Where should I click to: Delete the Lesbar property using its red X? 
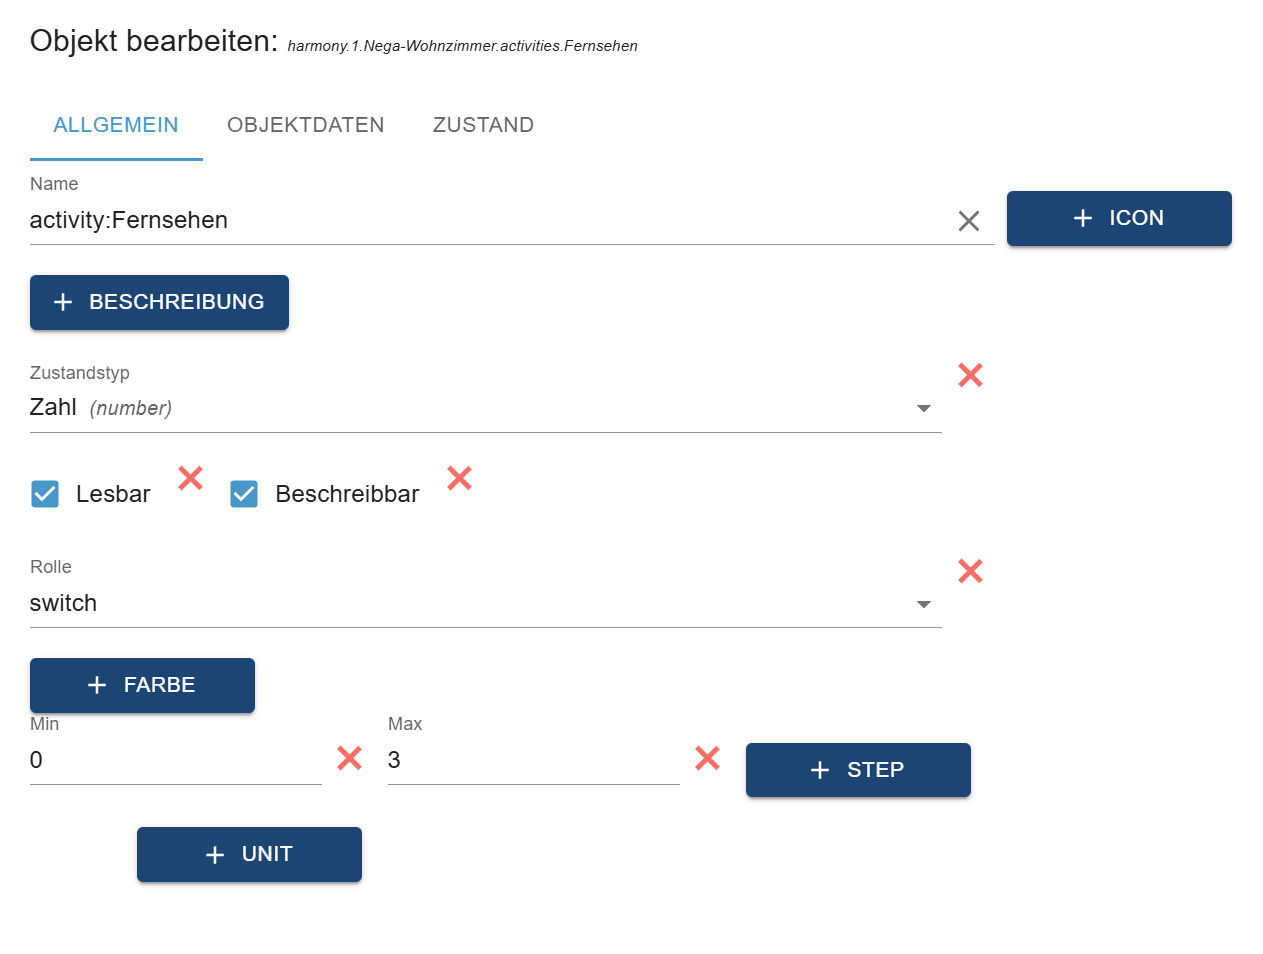(190, 478)
